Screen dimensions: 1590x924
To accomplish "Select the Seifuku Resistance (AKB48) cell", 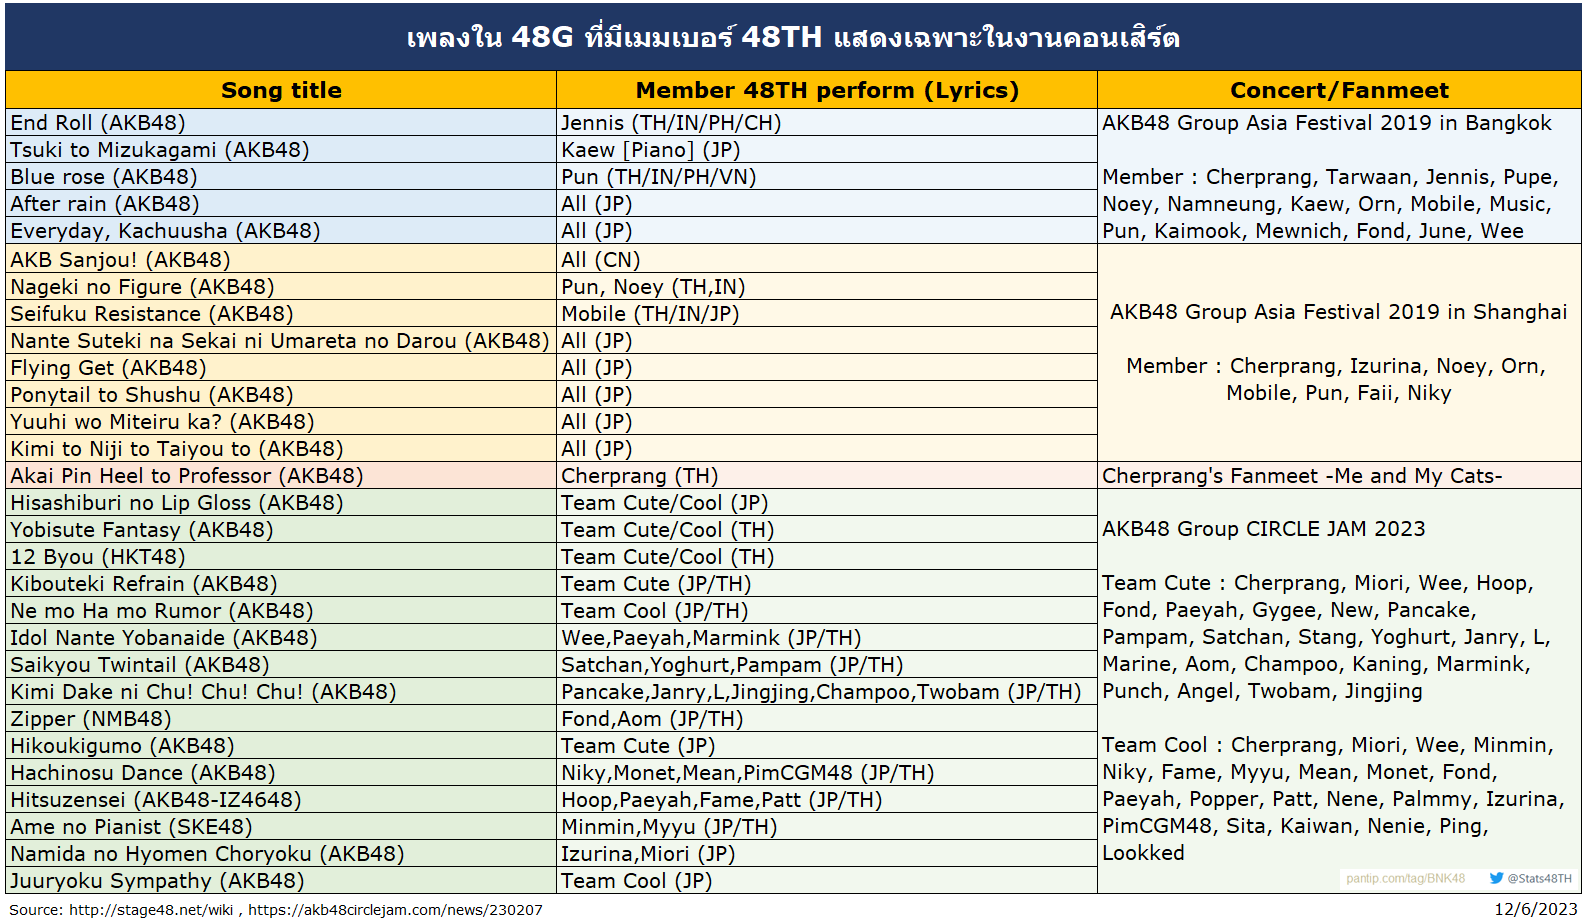I will click(281, 314).
